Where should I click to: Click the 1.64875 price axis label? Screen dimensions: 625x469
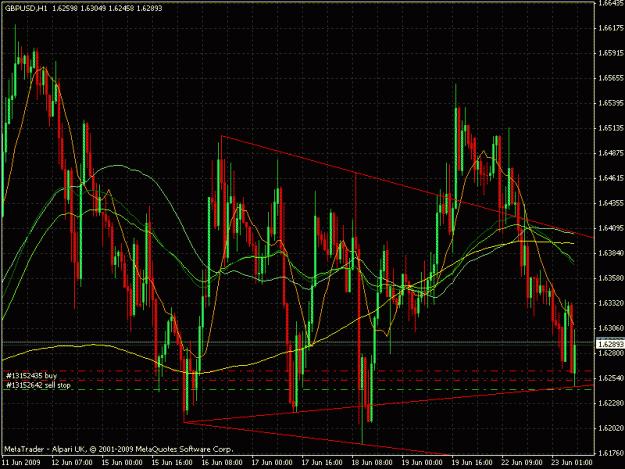(611, 153)
